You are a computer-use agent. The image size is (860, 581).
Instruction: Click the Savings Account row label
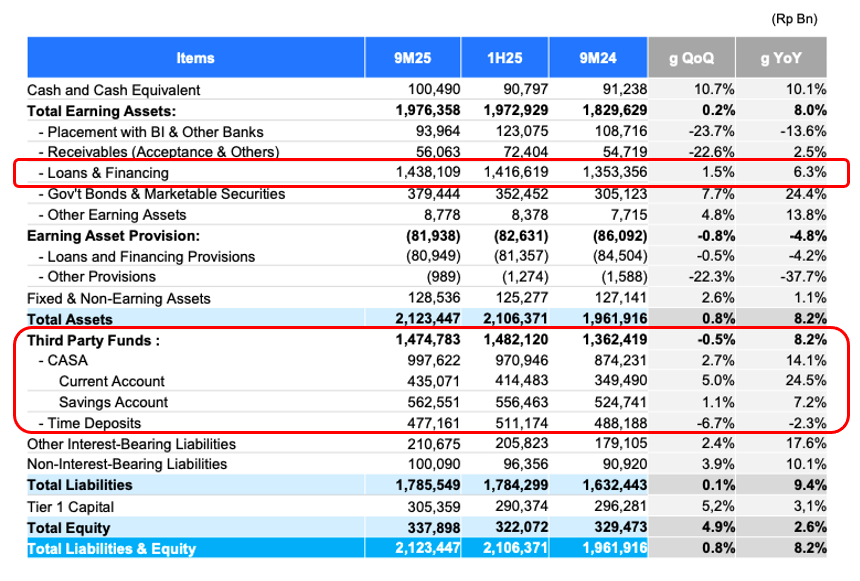[113, 402]
